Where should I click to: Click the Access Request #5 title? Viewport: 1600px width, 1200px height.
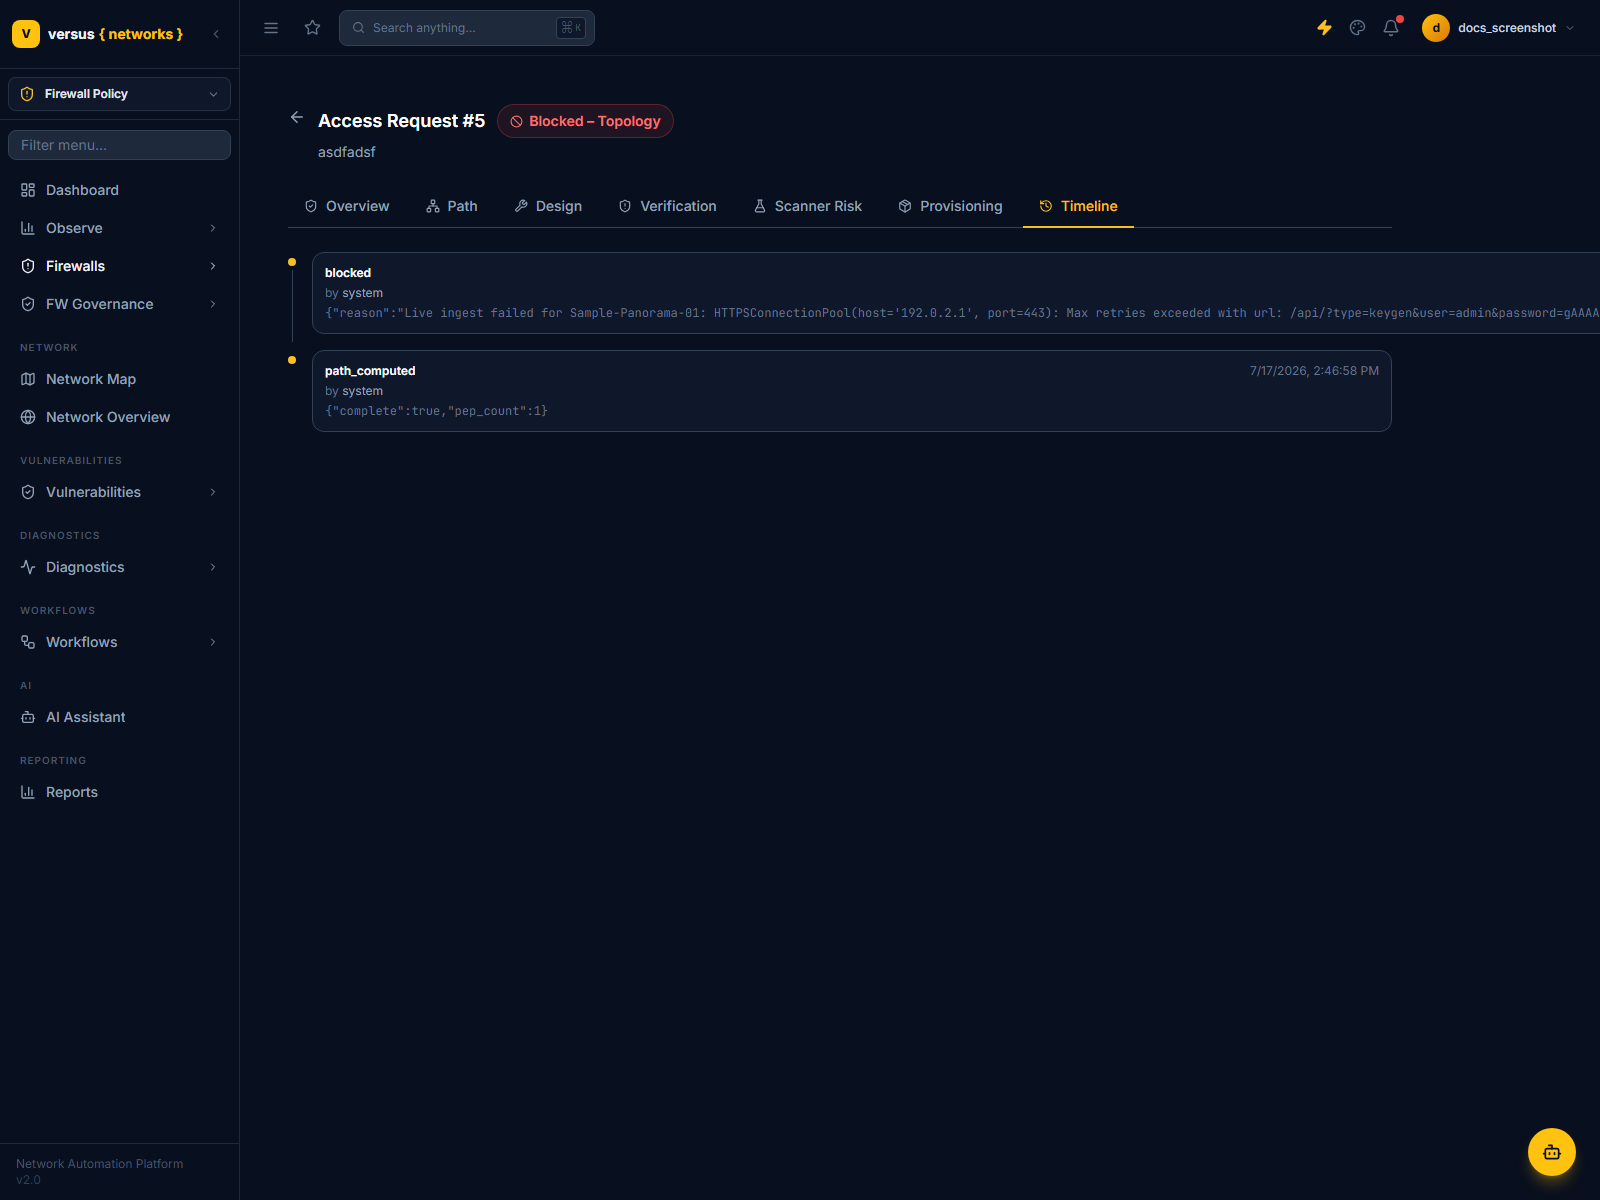click(x=401, y=121)
